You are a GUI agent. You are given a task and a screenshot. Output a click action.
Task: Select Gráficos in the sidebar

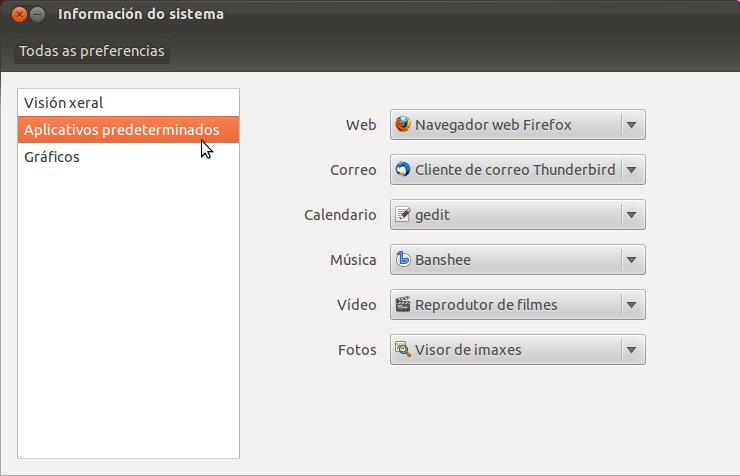tap(128, 157)
